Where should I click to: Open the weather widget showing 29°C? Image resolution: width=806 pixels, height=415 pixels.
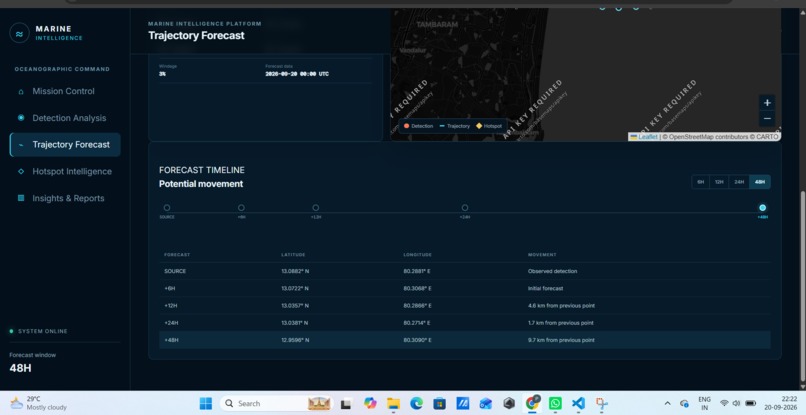click(x=39, y=403)
